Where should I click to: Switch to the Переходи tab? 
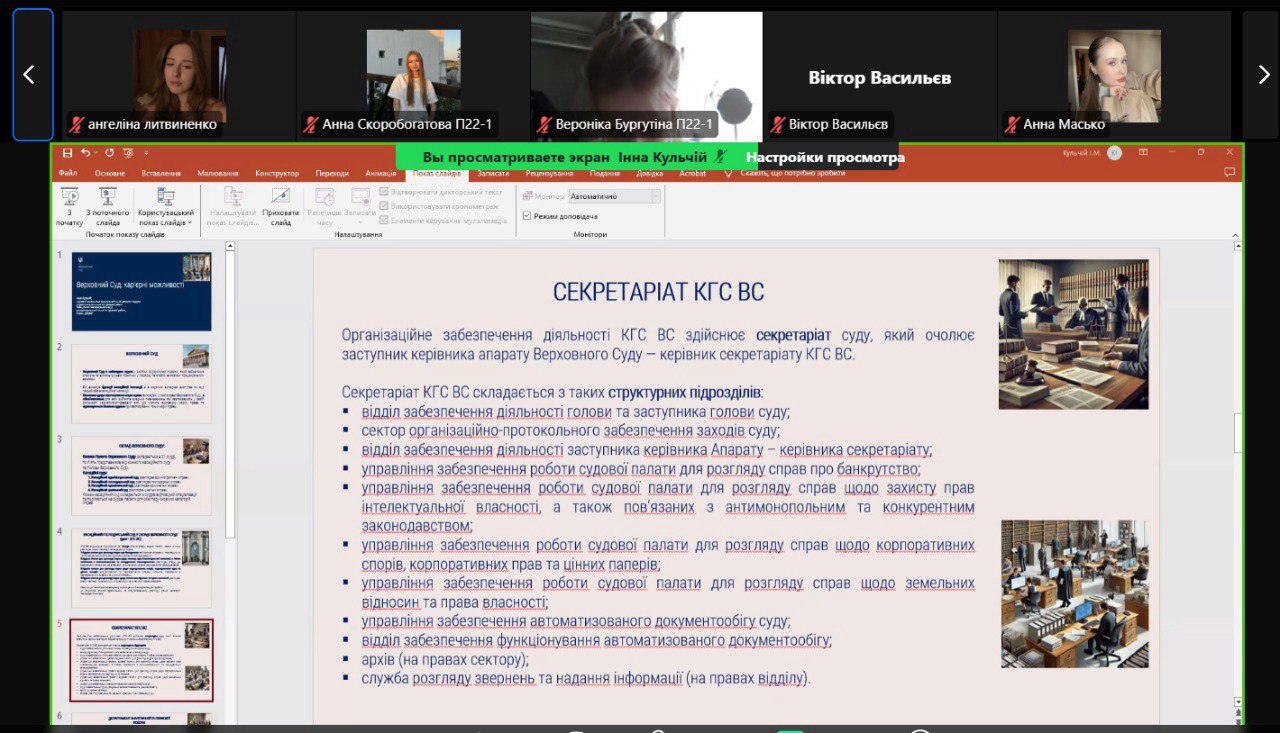click(332, 173)
